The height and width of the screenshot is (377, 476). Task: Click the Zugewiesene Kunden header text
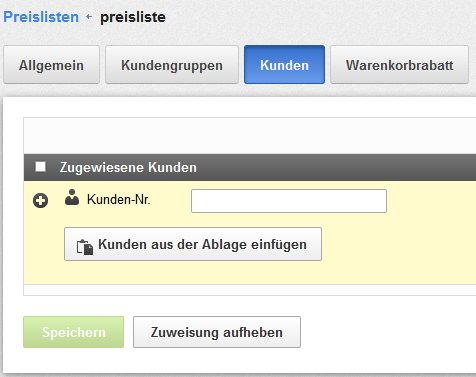[x=128, y=167]
